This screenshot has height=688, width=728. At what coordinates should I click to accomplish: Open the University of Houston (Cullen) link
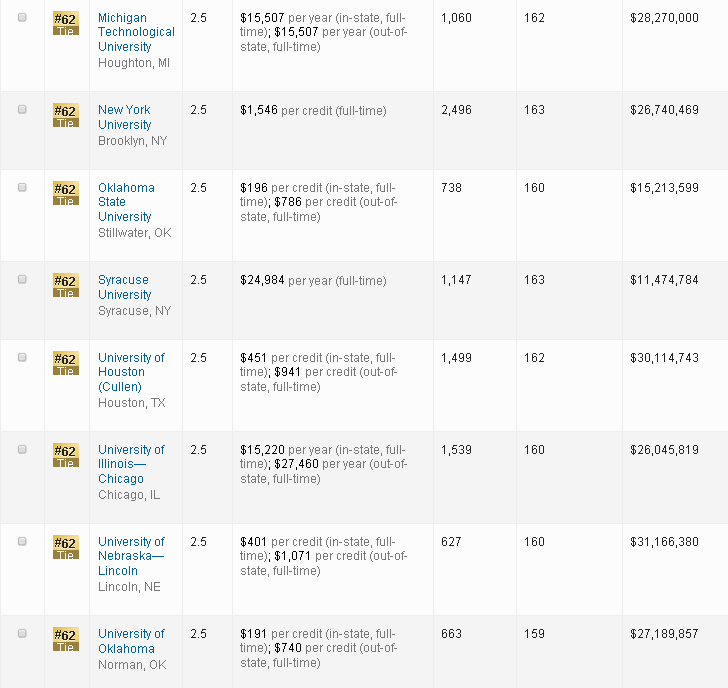click(x=131, y=372)
